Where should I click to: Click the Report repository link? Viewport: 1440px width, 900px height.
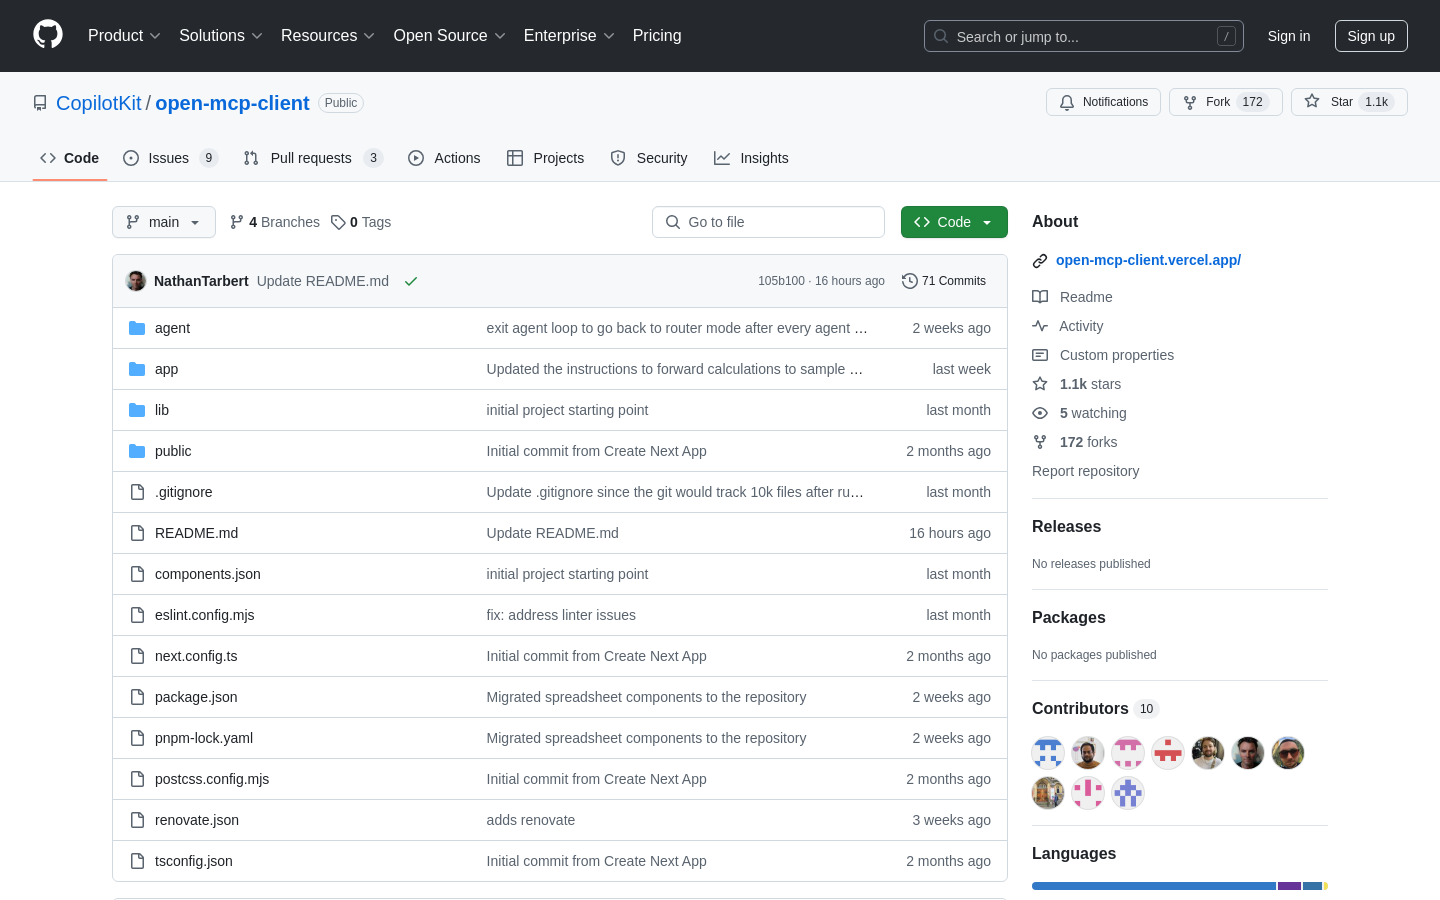[x=1085, y=471]
